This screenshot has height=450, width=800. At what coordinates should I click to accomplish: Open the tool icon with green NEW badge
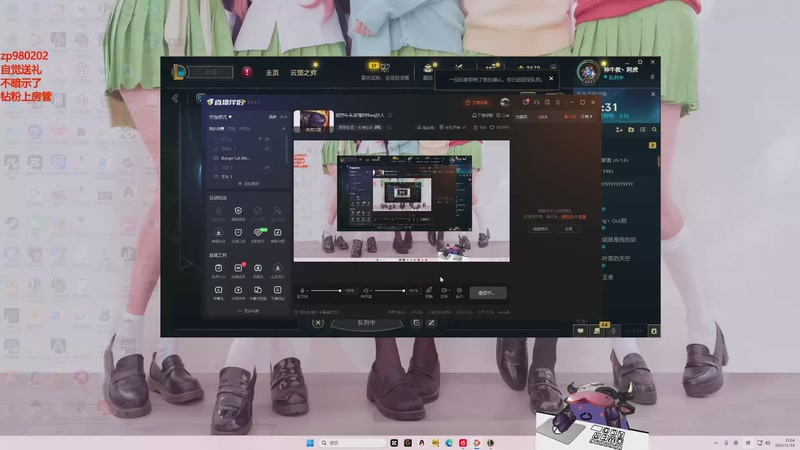(258, 233)
